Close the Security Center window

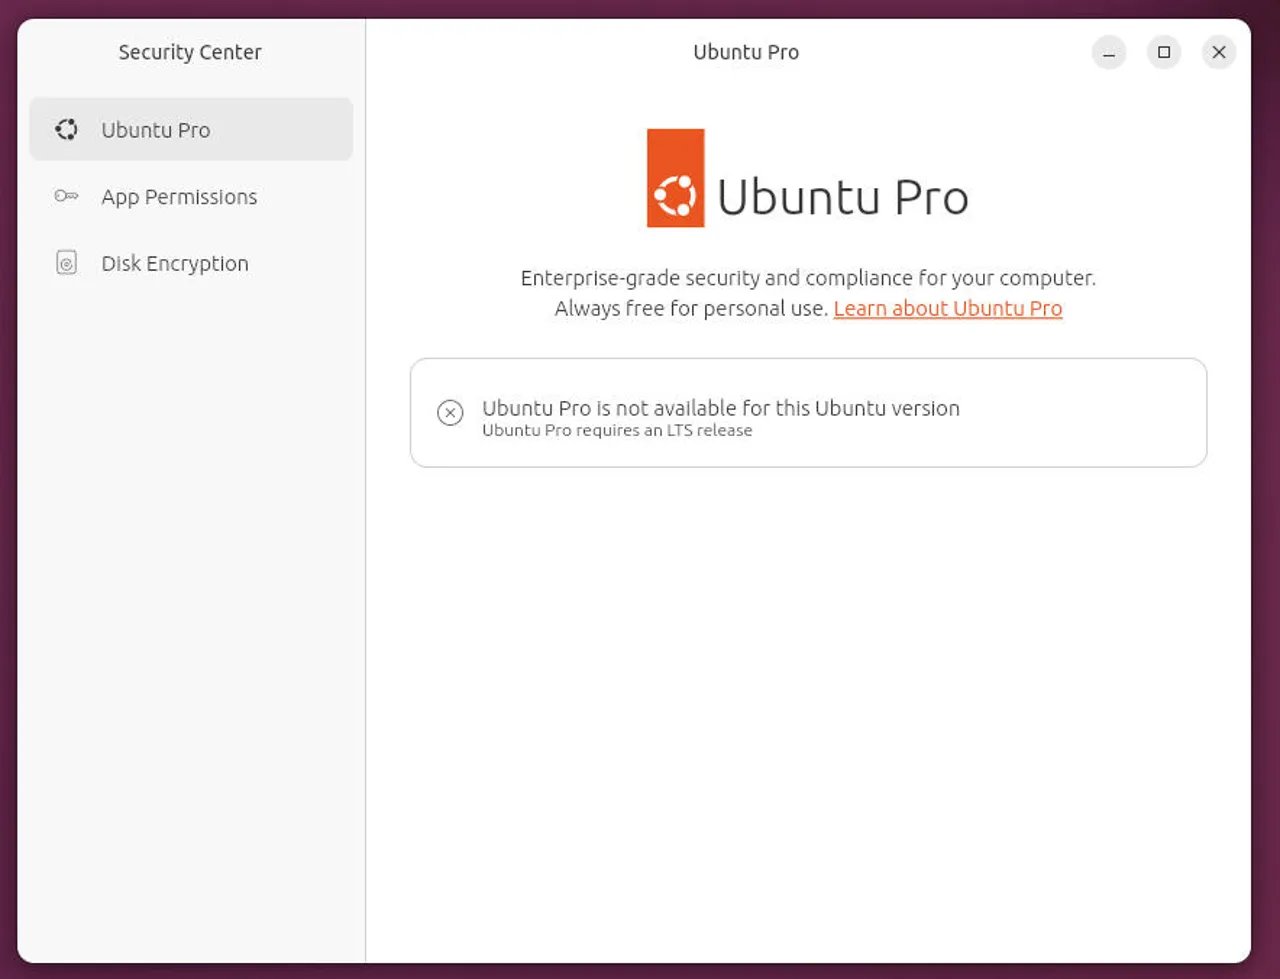click(1219, 52)
